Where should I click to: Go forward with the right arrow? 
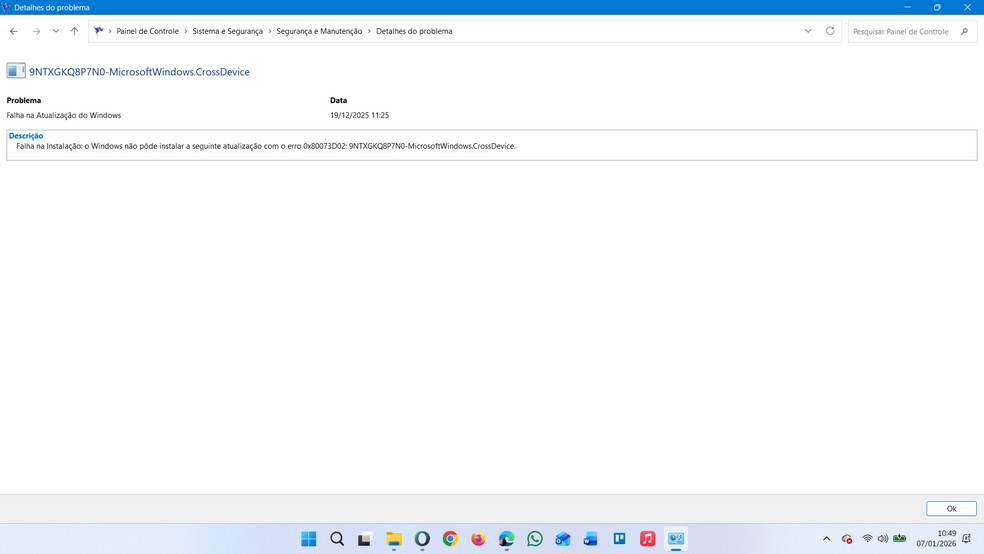click(x=36, y=31)
